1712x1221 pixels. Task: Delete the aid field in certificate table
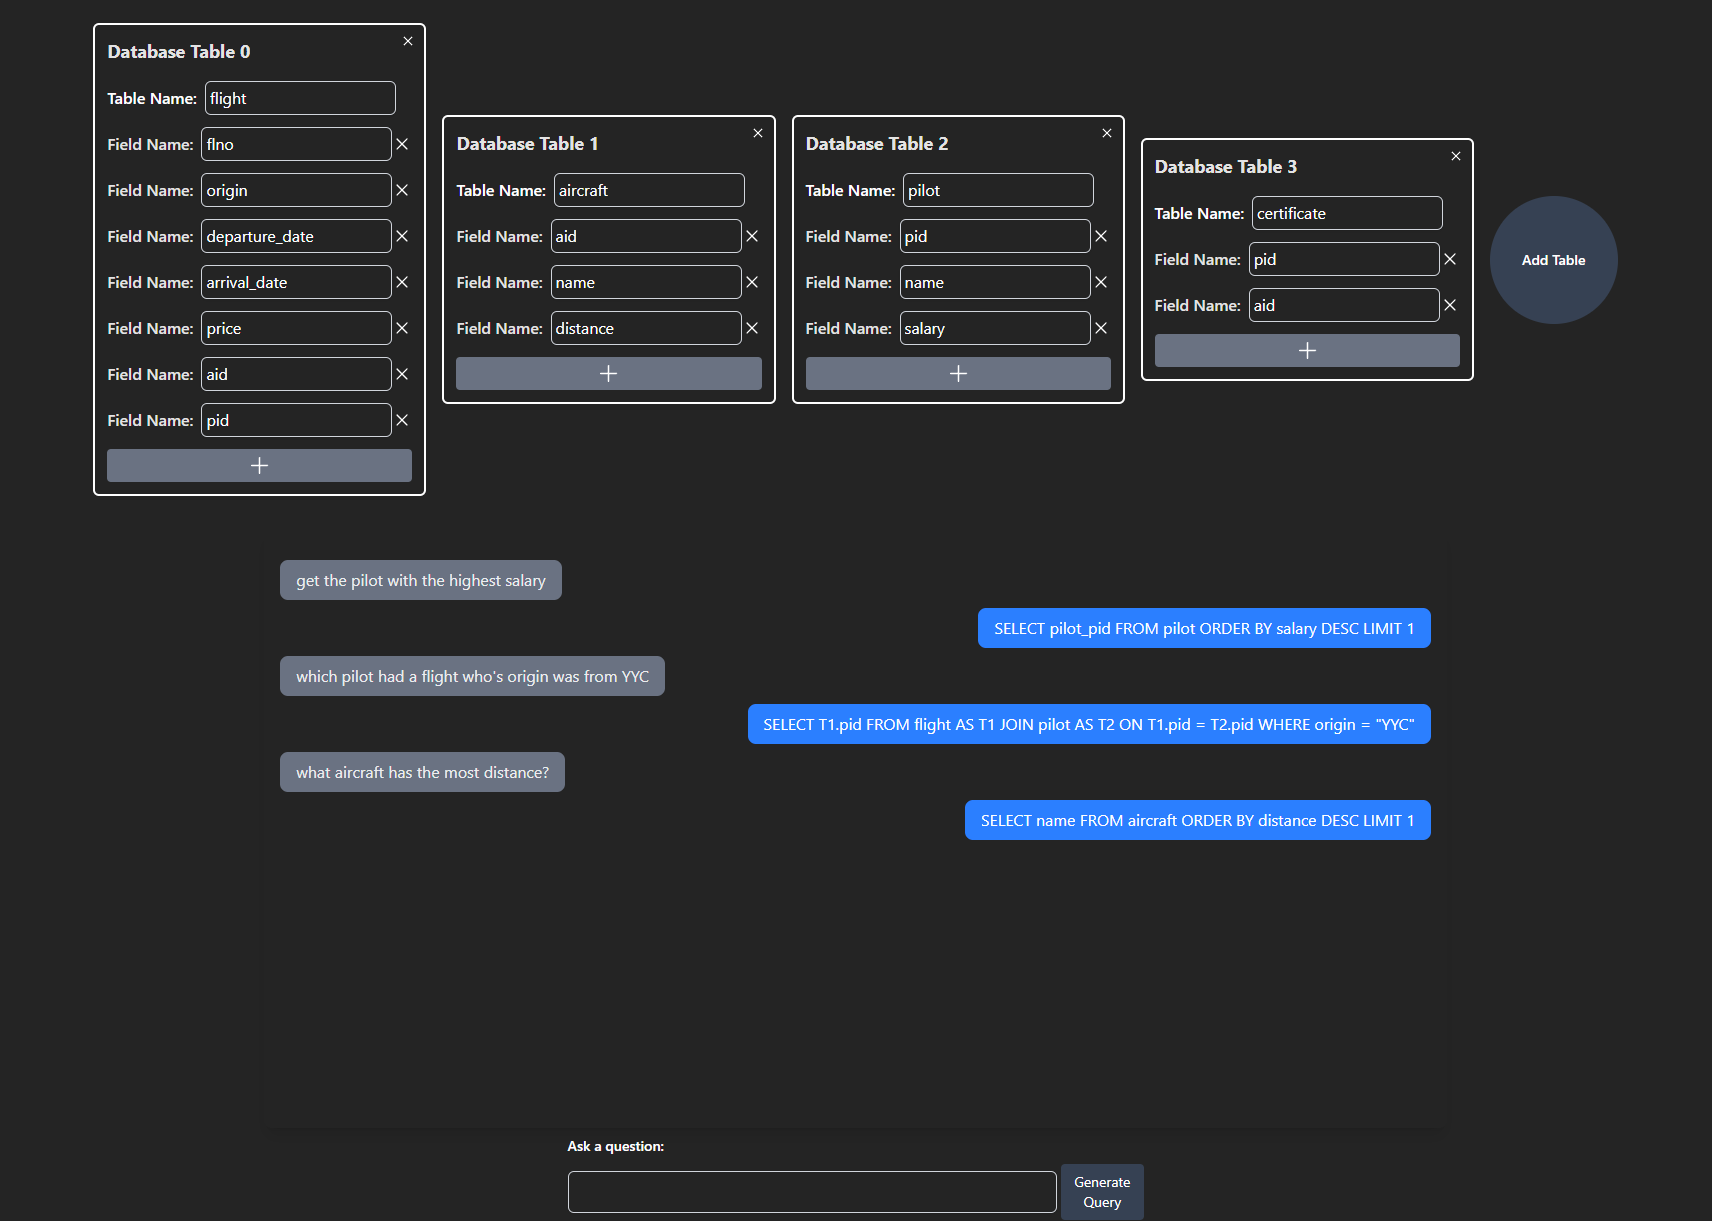[x=1450, y=305]
